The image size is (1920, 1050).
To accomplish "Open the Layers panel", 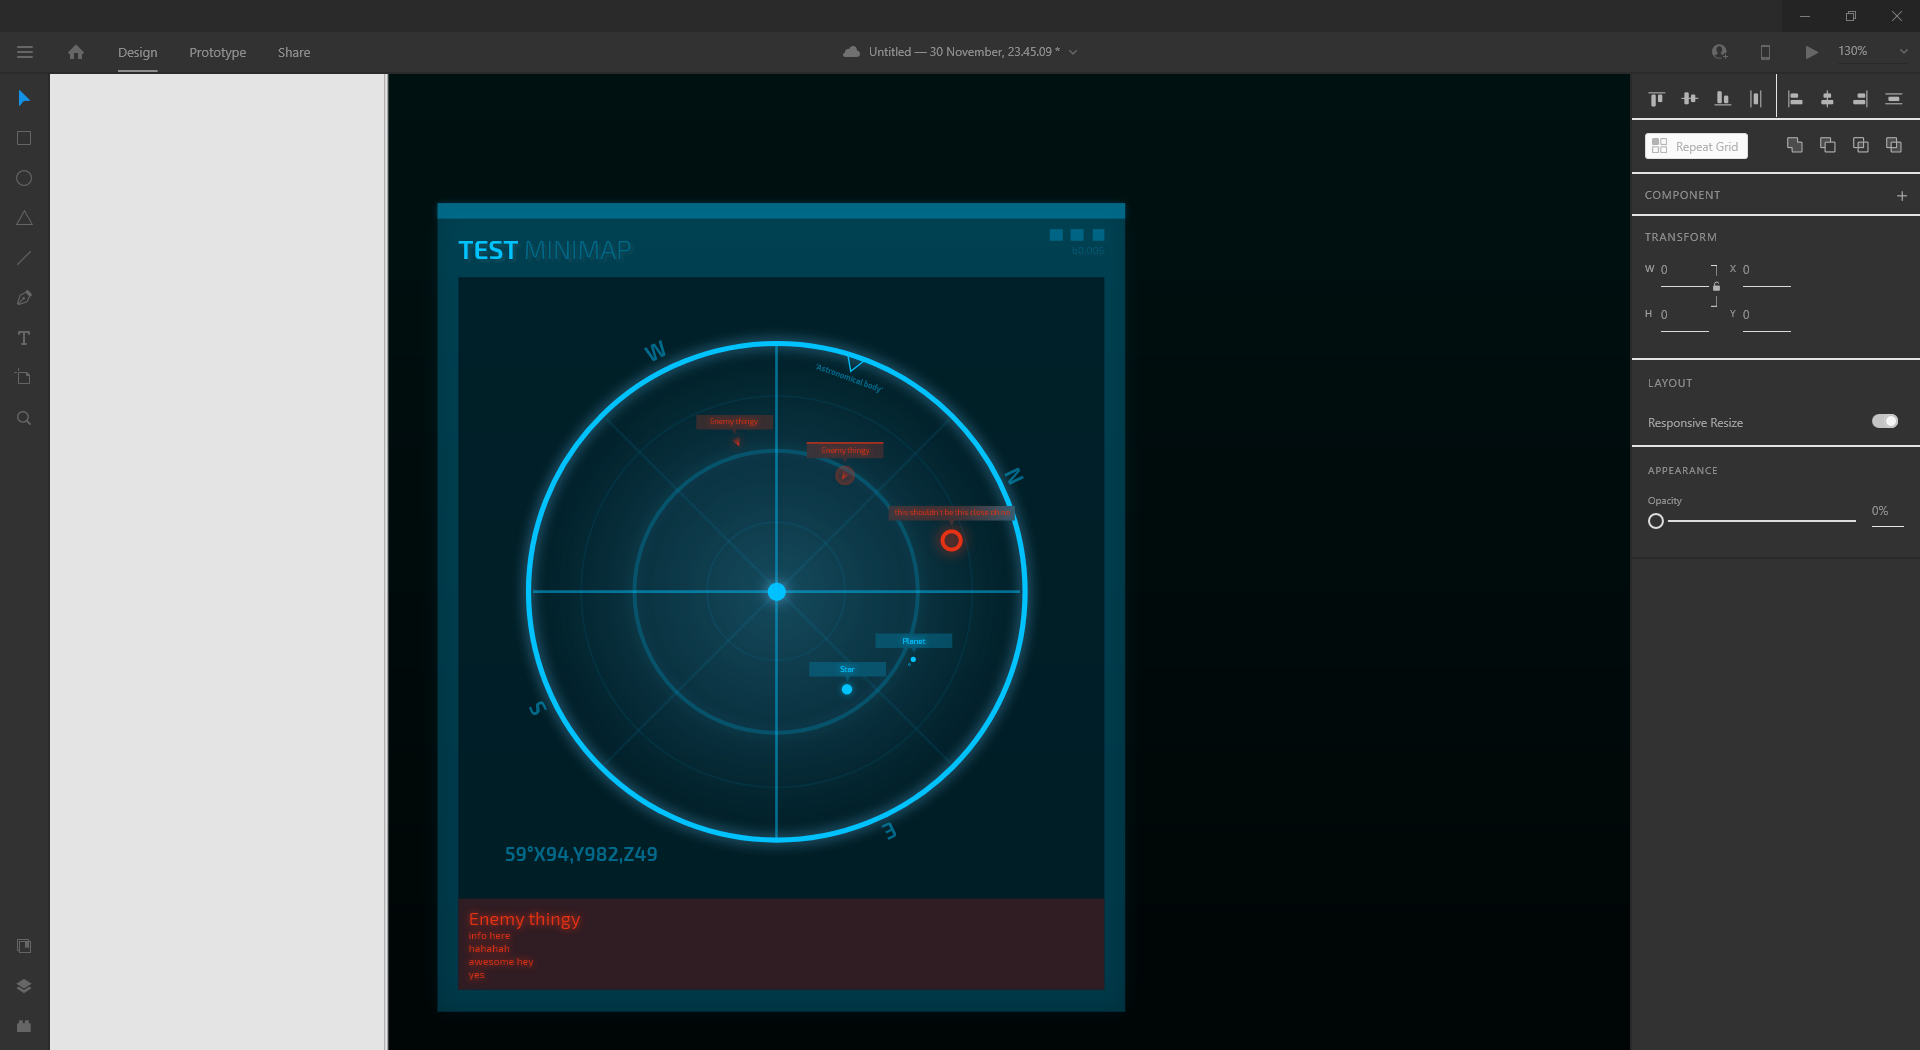I will click(24, 986).
